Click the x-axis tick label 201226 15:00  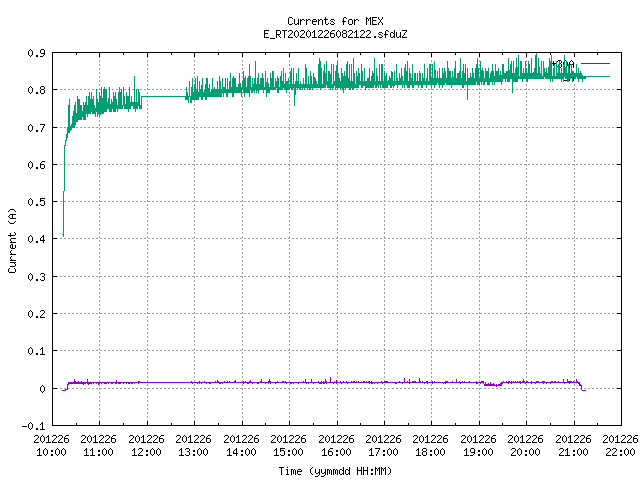(x=288, y=446)
